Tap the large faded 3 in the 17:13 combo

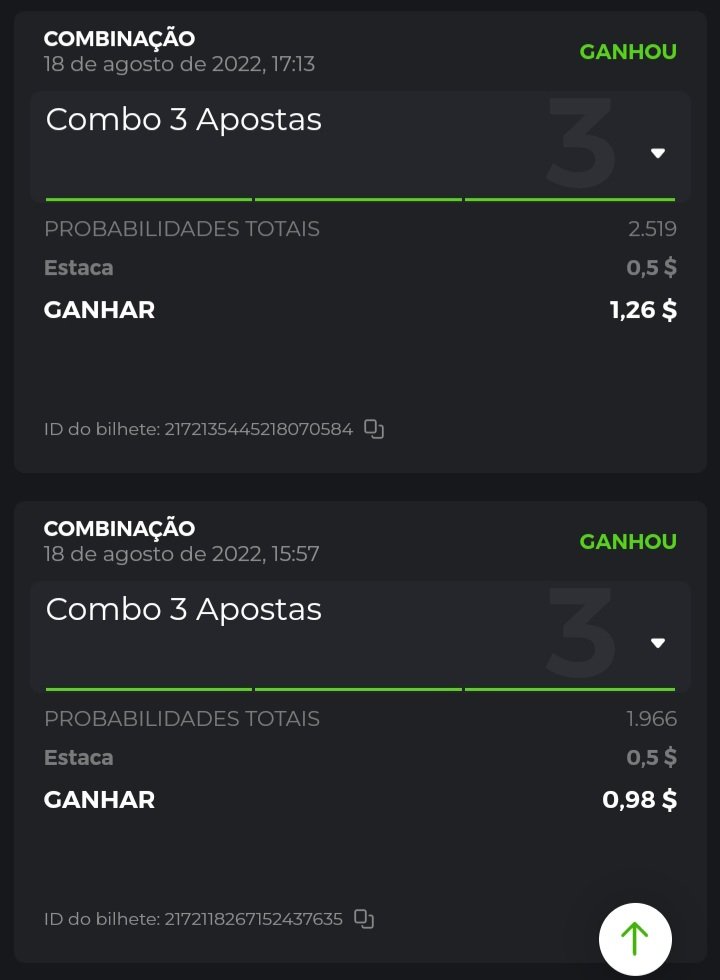point(580,145)
